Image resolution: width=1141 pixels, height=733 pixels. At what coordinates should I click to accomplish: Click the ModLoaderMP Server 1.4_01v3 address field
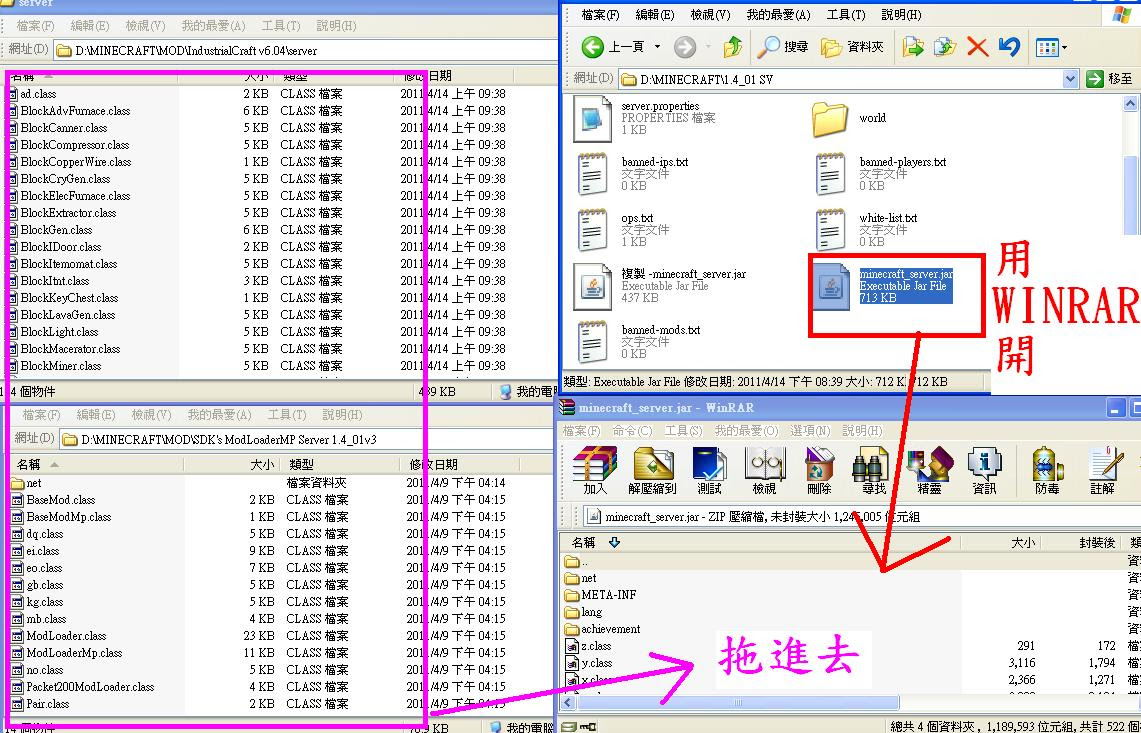pyautogui.click(x=306, y=439)
